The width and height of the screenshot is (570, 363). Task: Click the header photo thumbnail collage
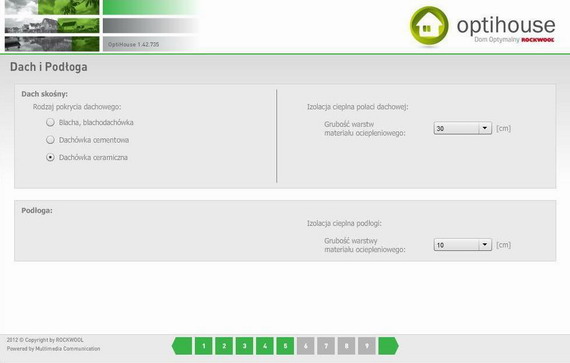(x=52, y=25)
